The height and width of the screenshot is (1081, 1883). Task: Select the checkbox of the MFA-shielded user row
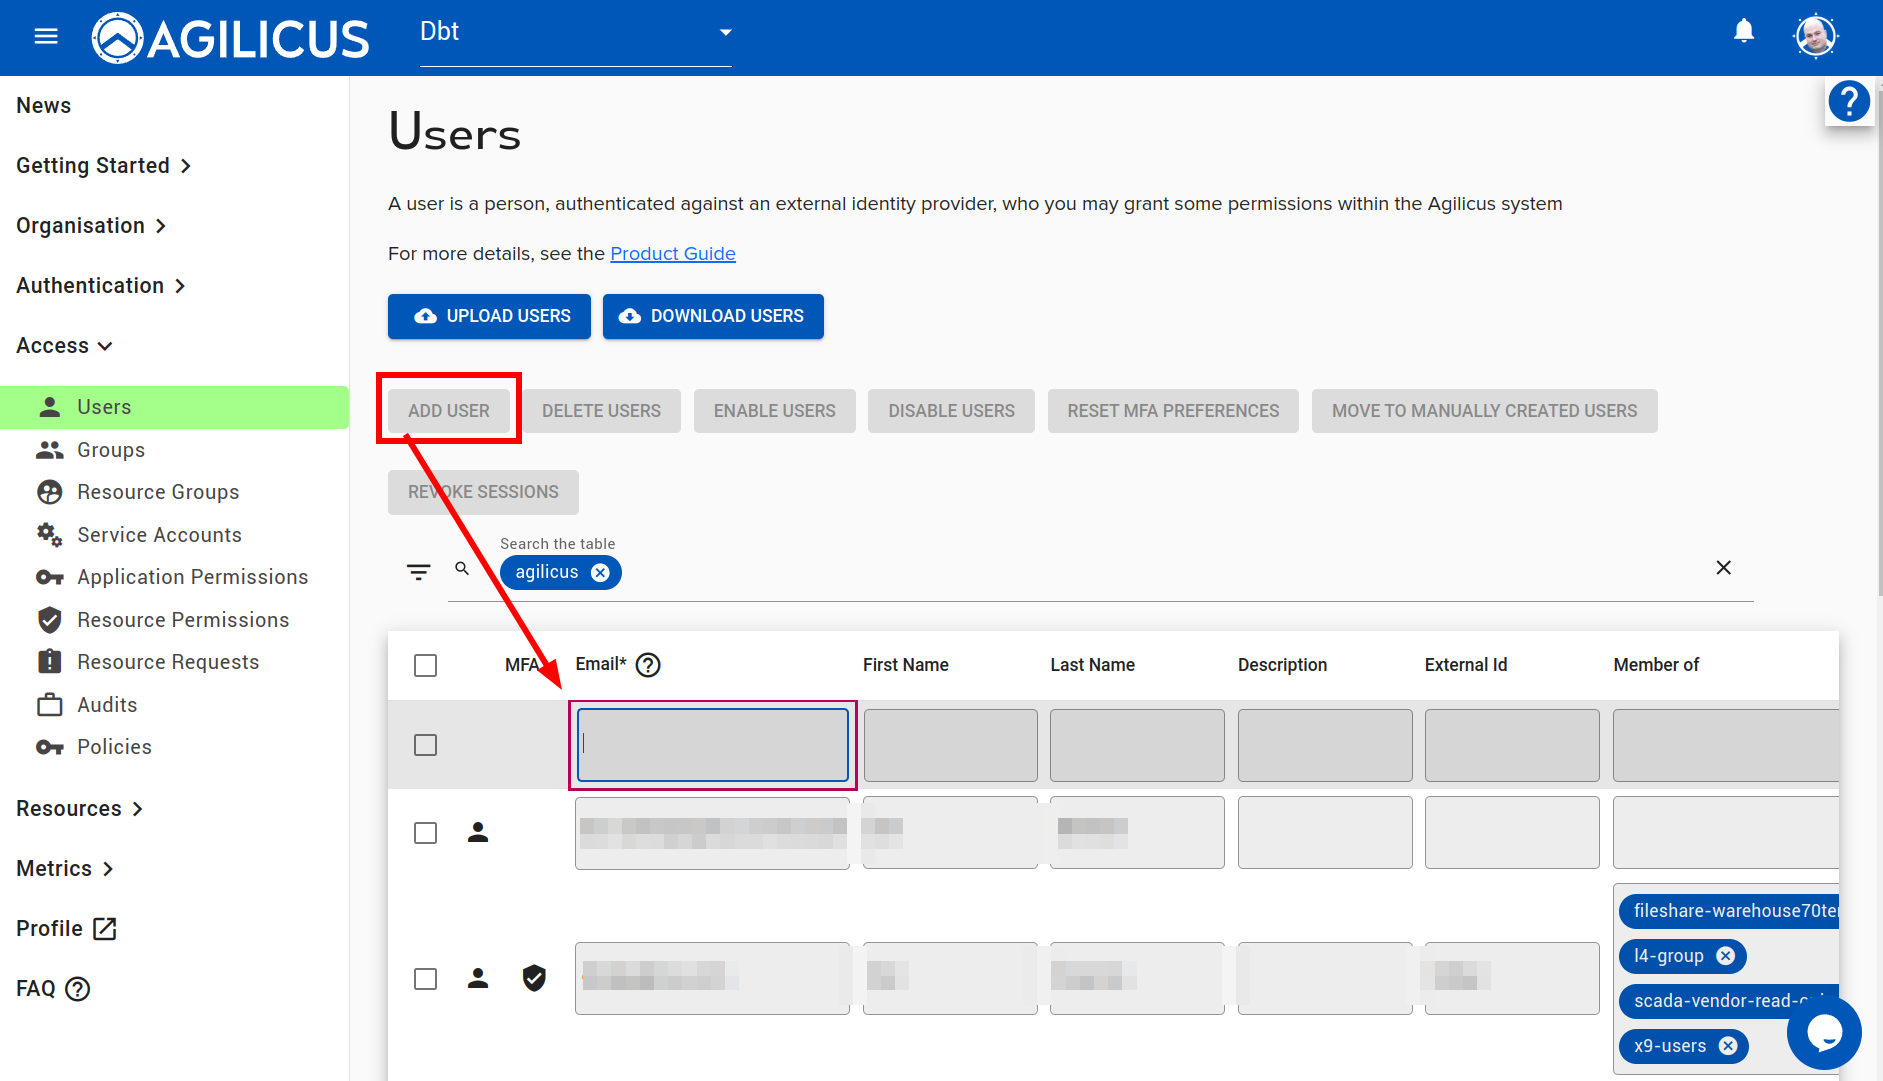[x=425, y=979]
